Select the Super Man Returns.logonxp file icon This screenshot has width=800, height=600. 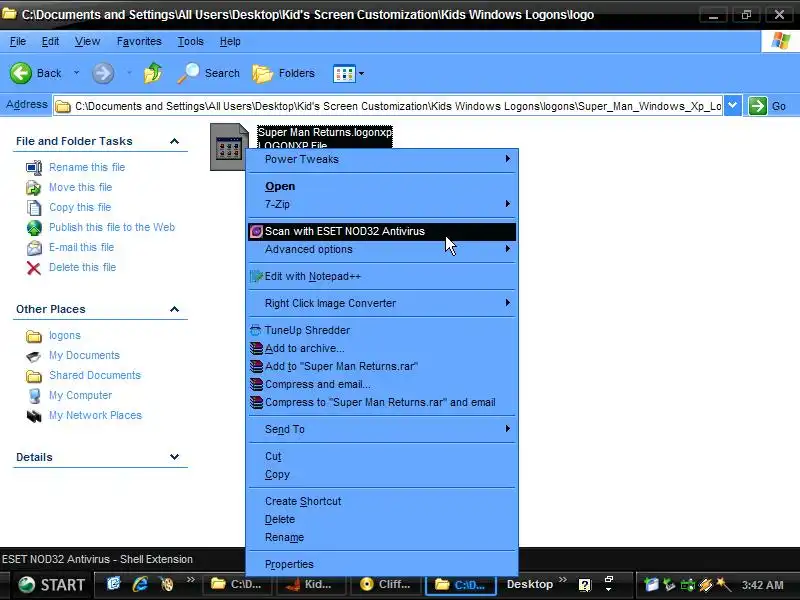tap(229, 147)
